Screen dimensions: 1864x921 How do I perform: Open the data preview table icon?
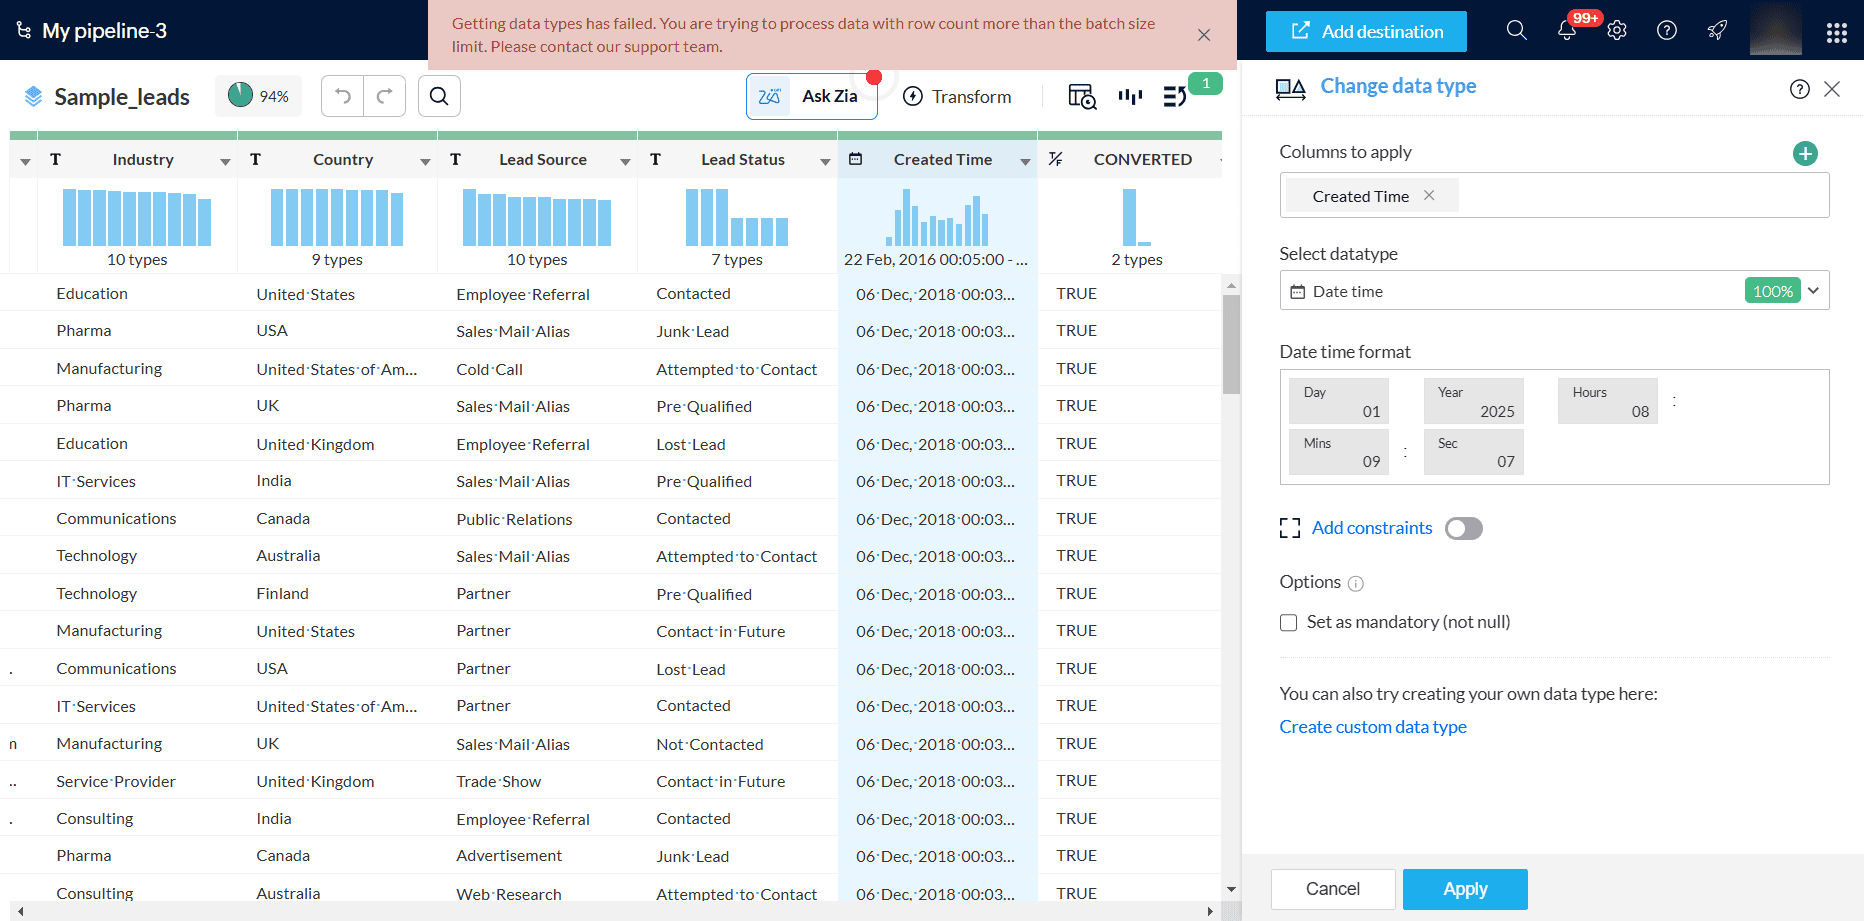(1082, 96)
